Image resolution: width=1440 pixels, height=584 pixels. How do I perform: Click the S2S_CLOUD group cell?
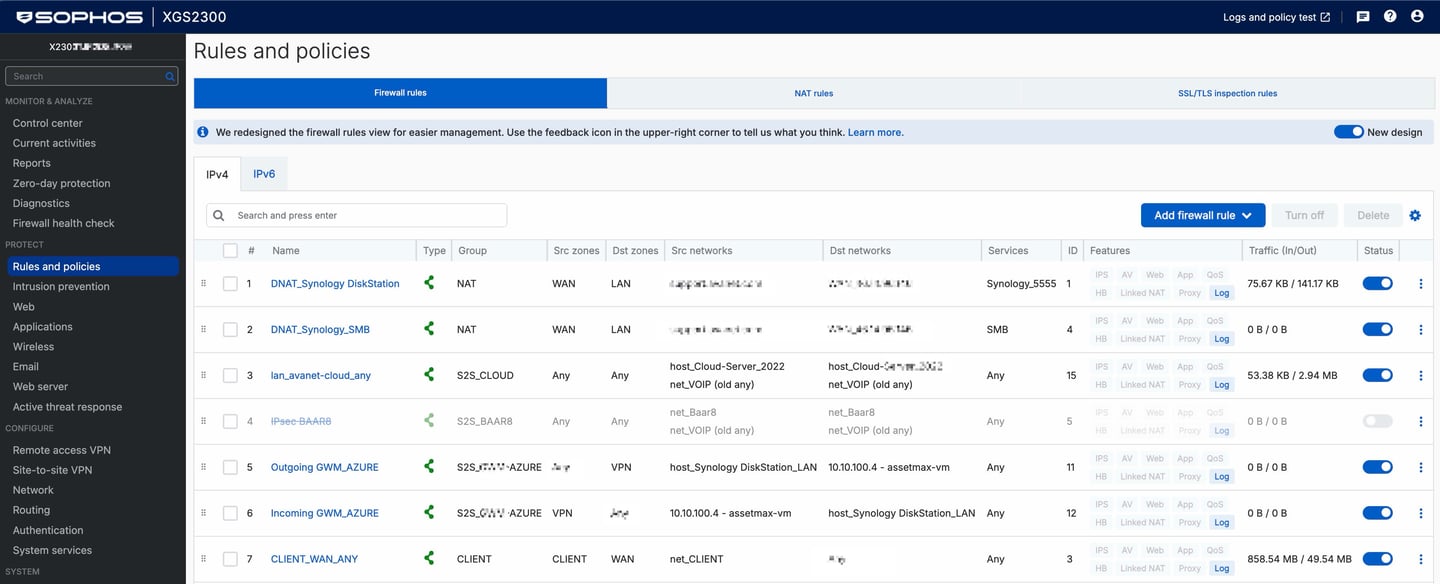486,376
